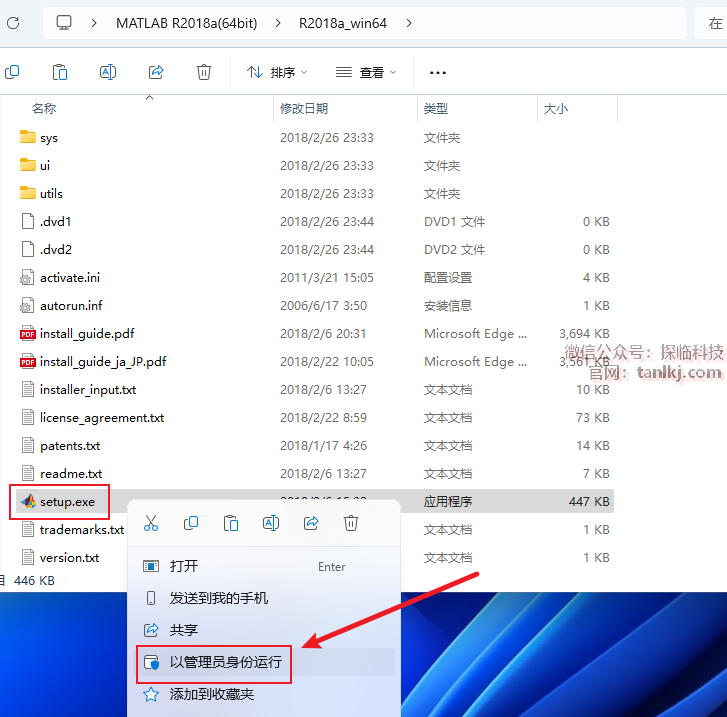Click the 安装信息 type cell
Viewport: 727px width, 717px height.
(x=448, y=305)
